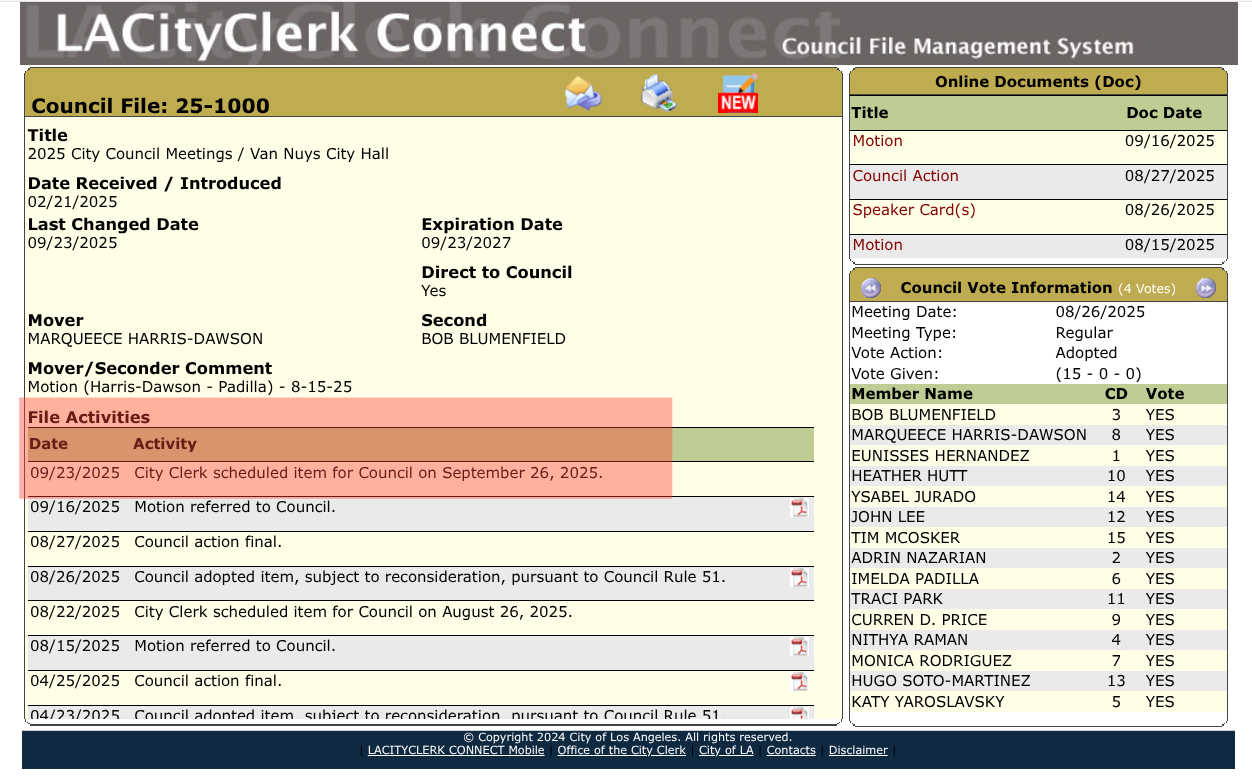
Task: Select KATY YAROSLAVSKY vote row
Action: point(1038,702)
